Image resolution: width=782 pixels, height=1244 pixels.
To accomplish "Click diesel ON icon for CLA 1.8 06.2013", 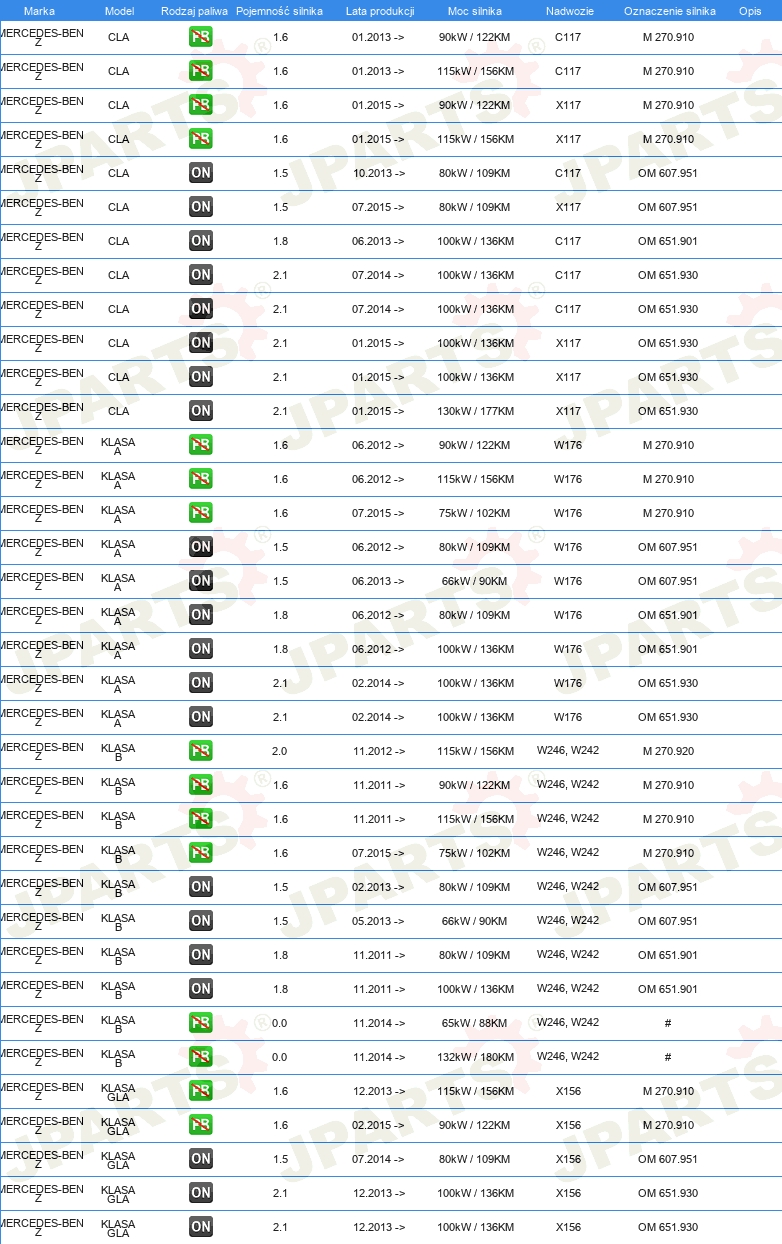I will (x=200, y=241).
